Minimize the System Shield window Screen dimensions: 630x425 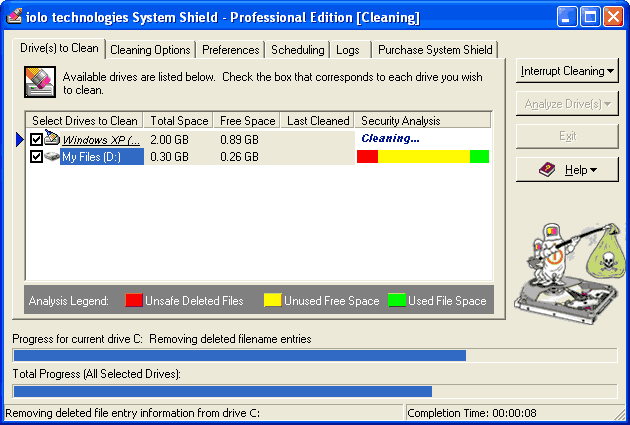tap(567, 17)
